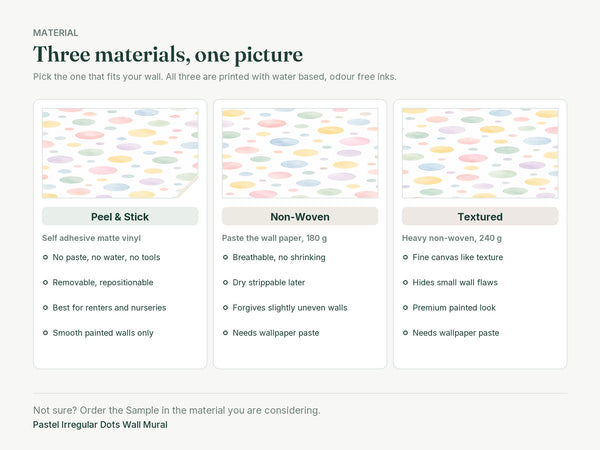Open the Peel & Stick sample image
Viewport: 600px width, 450px height.
(120, 153)
